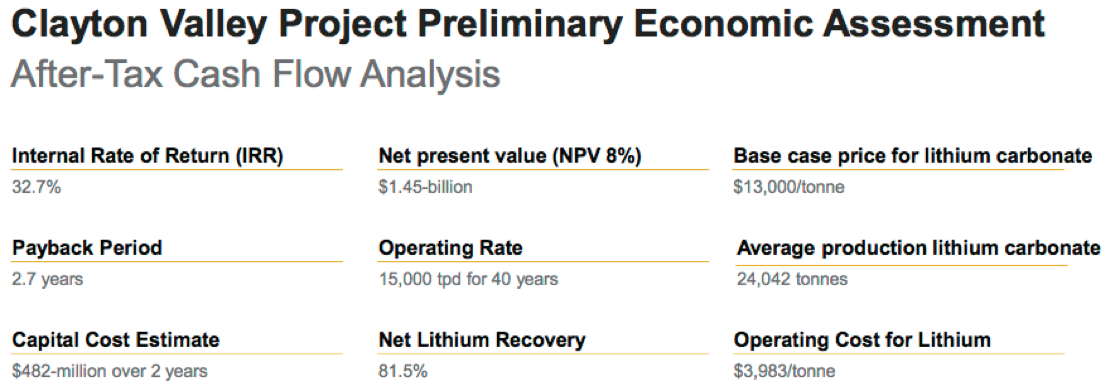Viewport: 1118px width, 389px height.
Task: Click the Payback Period heading
Action: pos(87,248)
